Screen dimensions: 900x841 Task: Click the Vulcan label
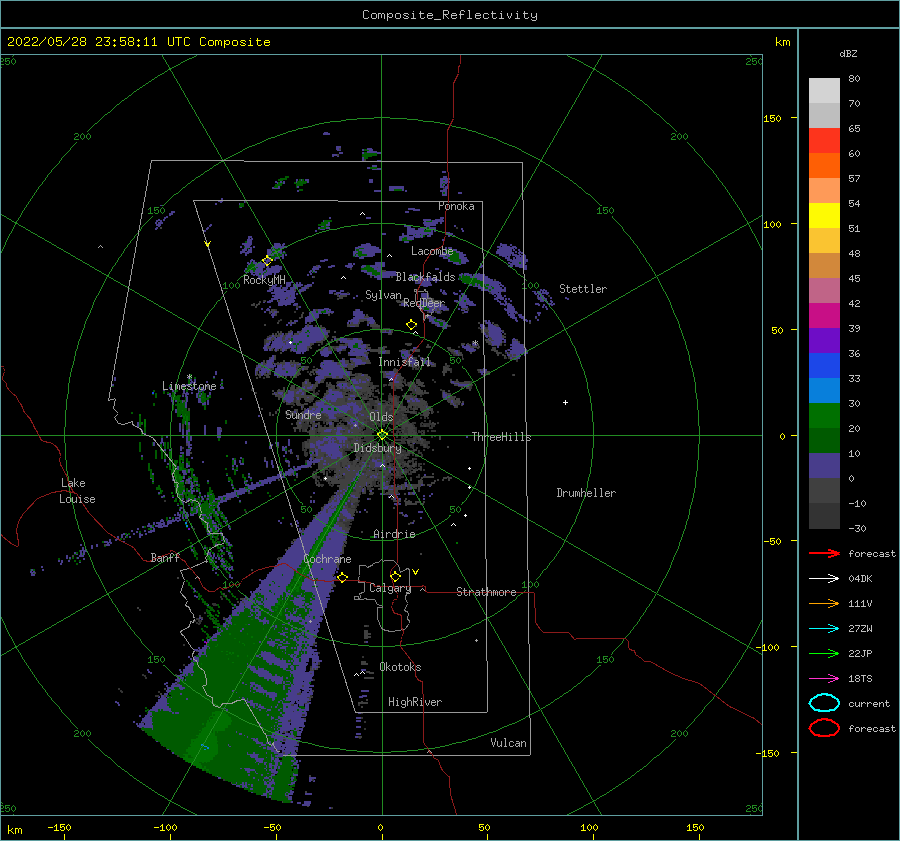tap(508, 743)
